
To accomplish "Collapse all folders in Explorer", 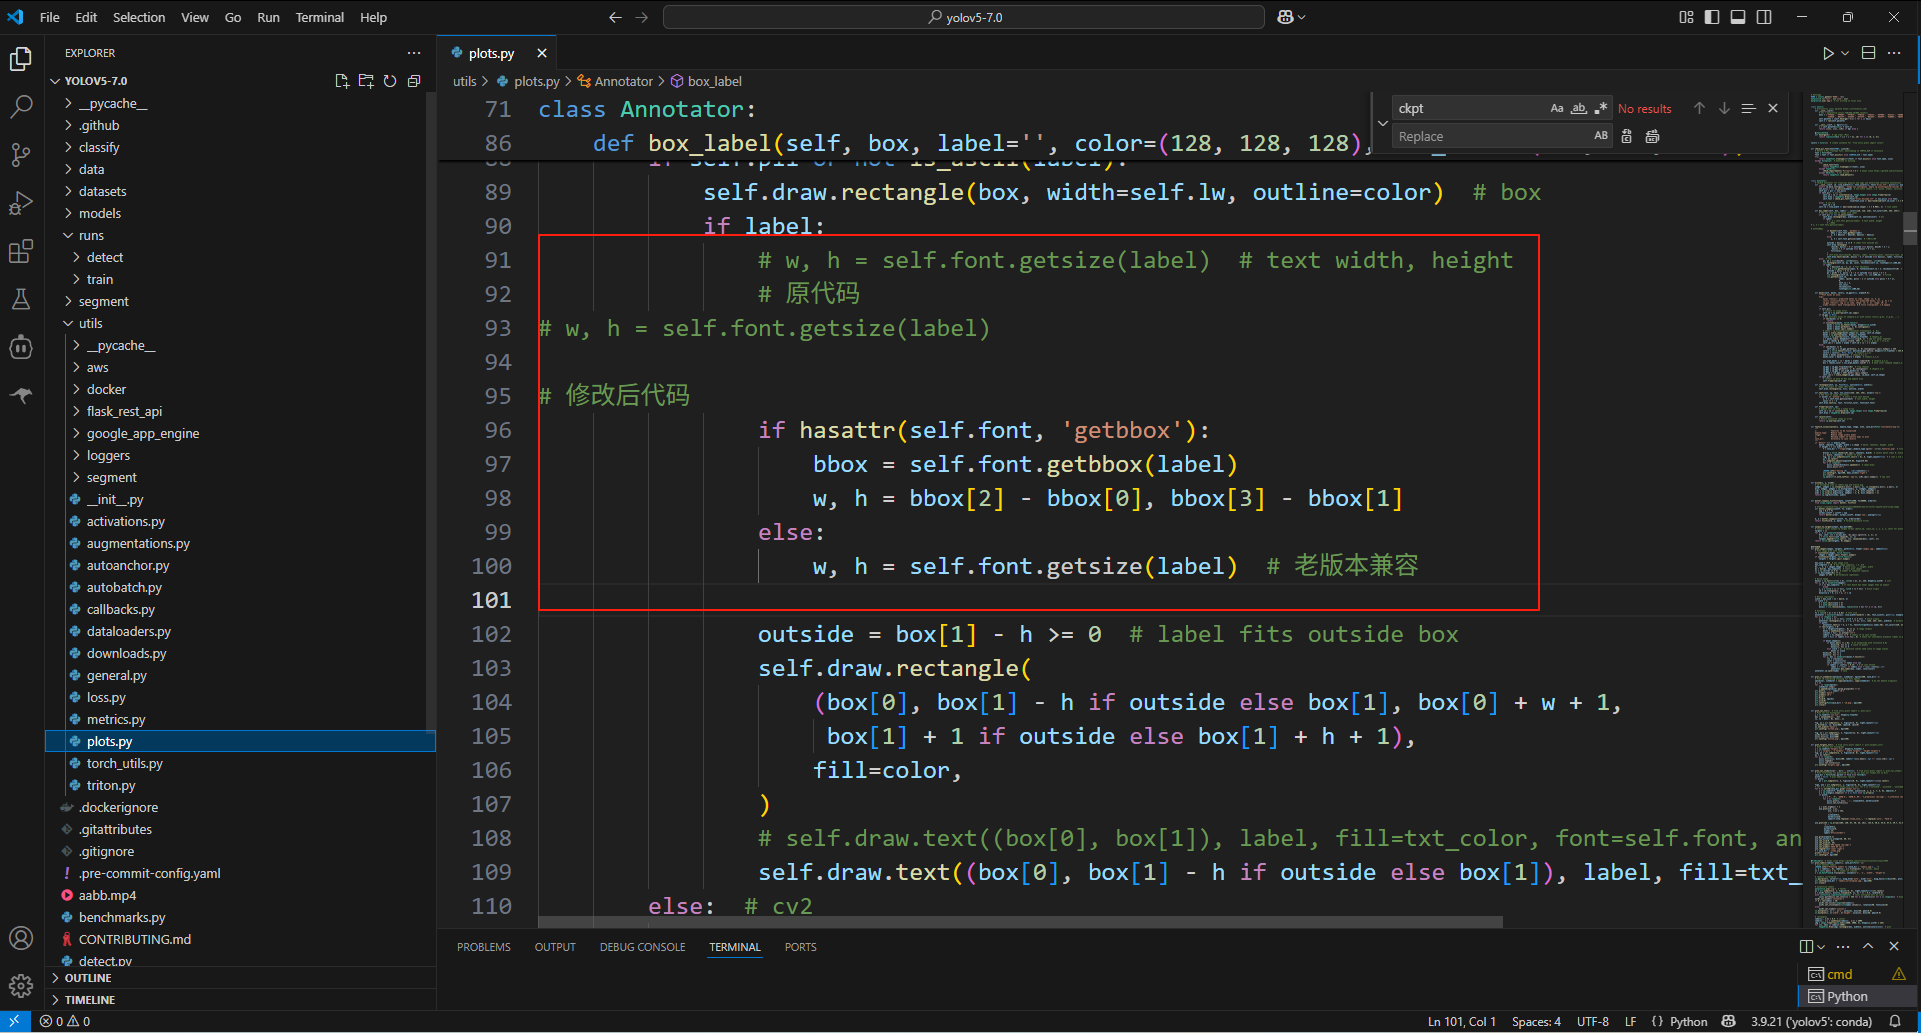I will 414,81.
